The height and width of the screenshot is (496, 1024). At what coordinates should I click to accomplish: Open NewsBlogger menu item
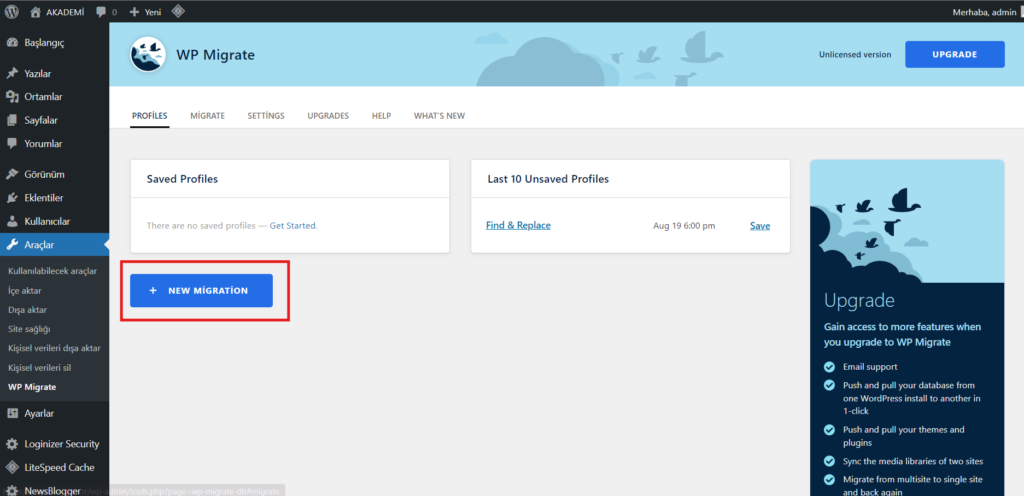54,490
